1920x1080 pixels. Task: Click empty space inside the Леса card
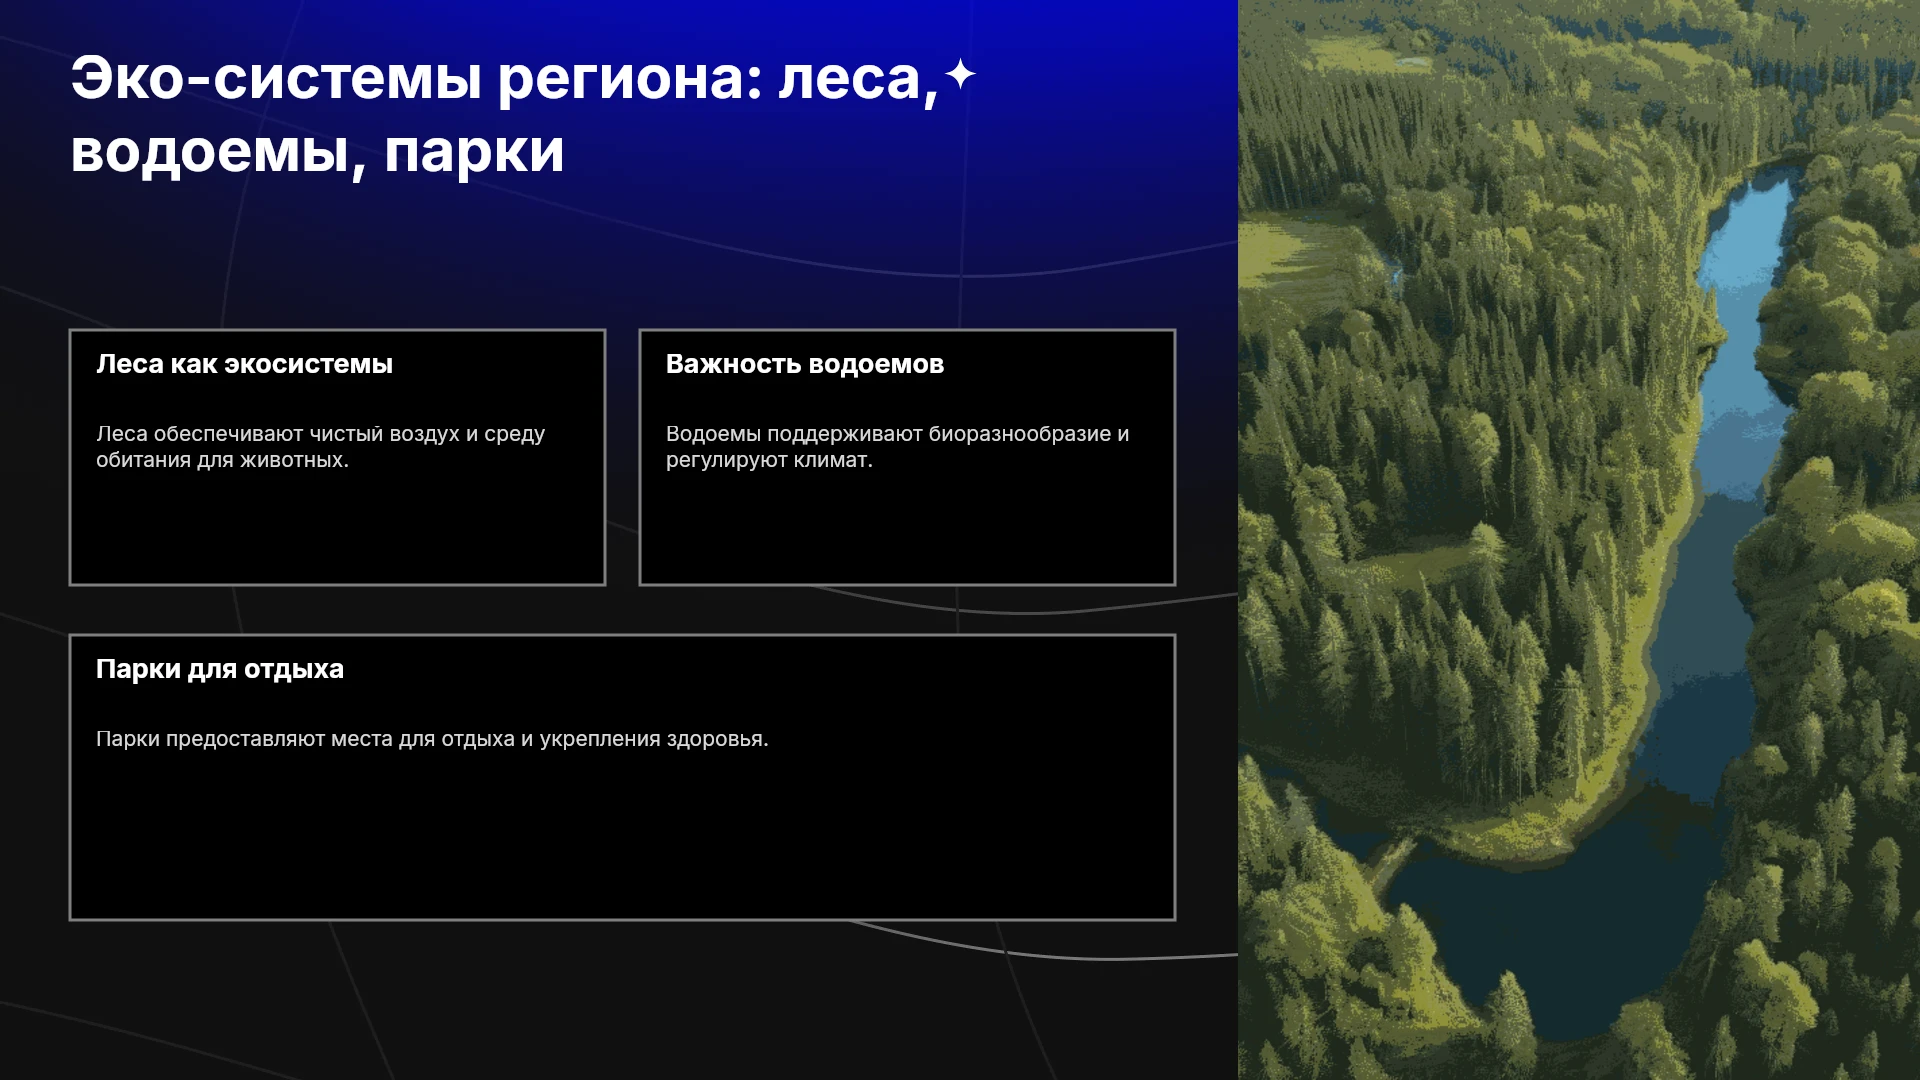pyautogui.click(x=337, y=530)
